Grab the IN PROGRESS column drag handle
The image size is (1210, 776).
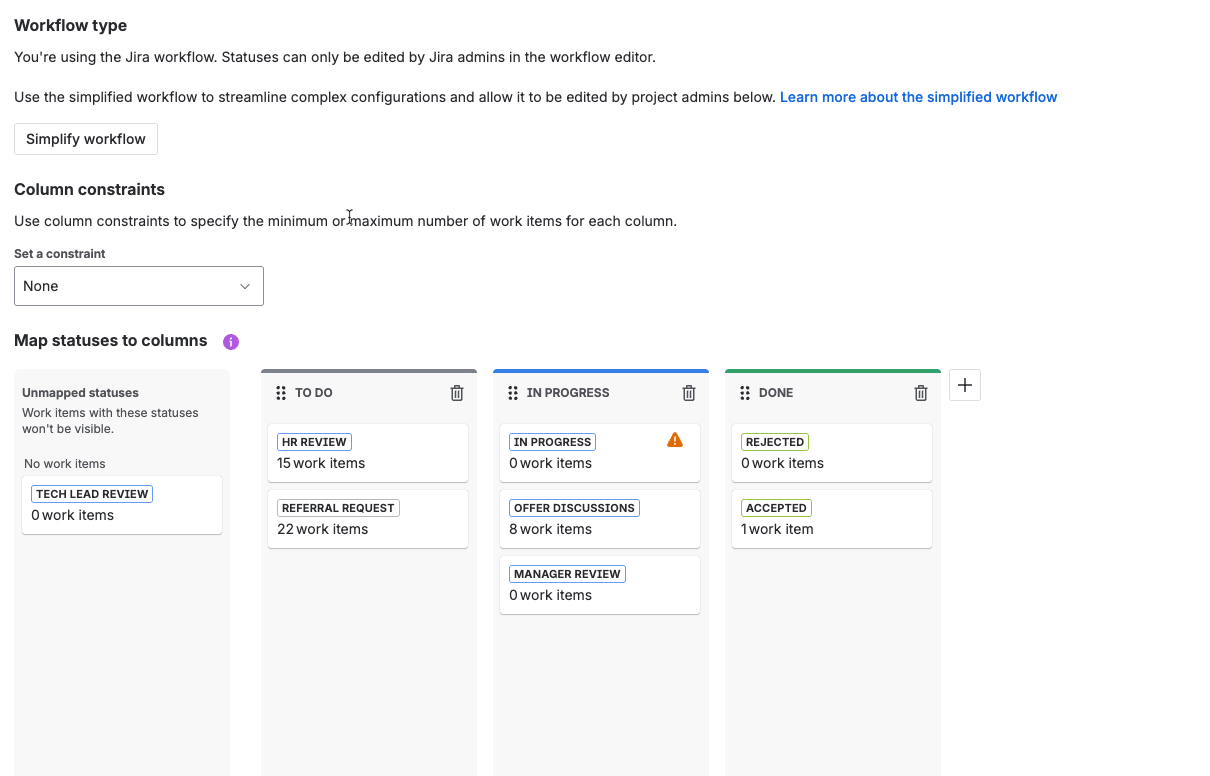513,393
